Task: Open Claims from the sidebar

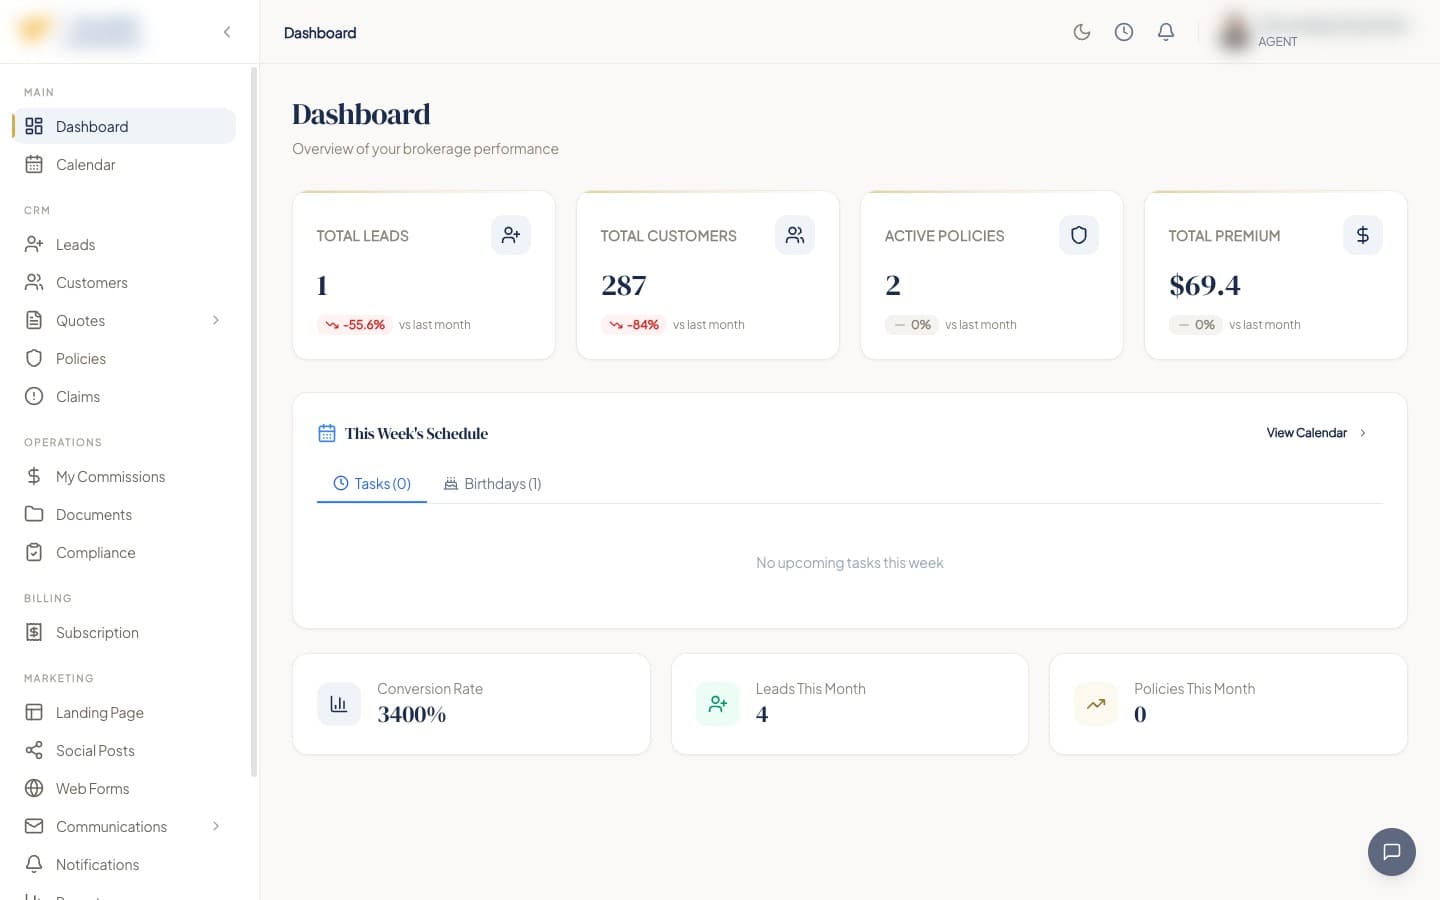Action: 125,396
